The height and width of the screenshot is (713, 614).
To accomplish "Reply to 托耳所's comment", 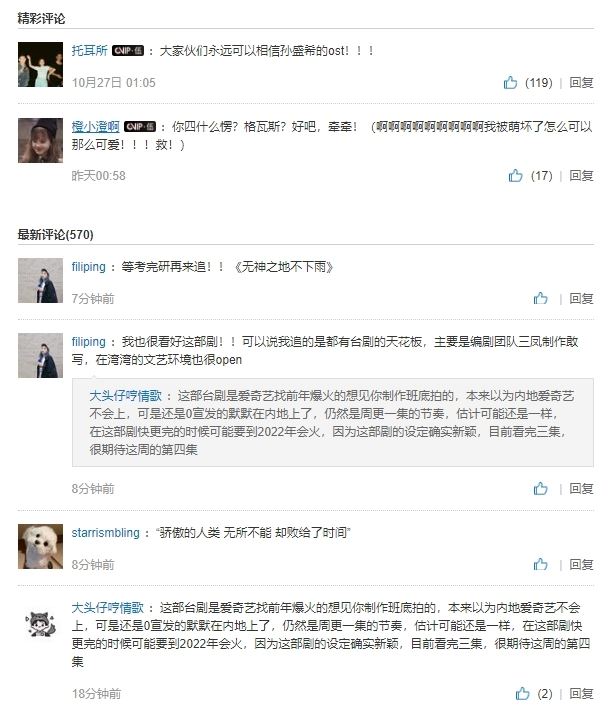I will pos(581,83).
